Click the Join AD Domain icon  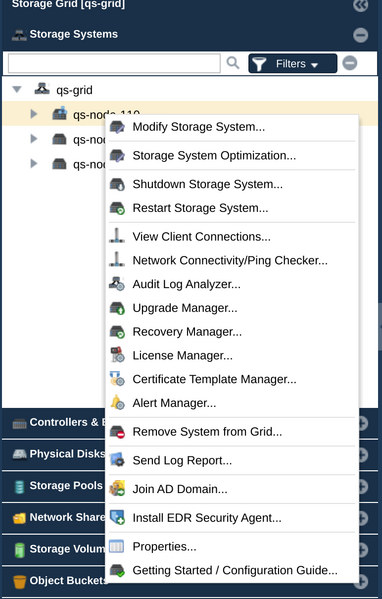coord(117,489)
